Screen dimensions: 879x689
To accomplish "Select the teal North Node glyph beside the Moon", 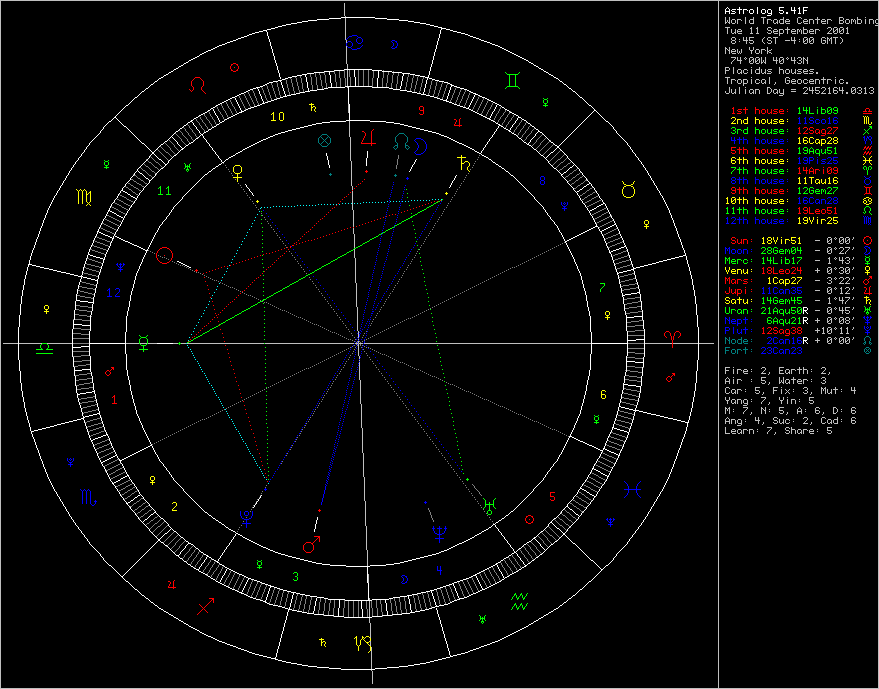I will click(402, 141).
